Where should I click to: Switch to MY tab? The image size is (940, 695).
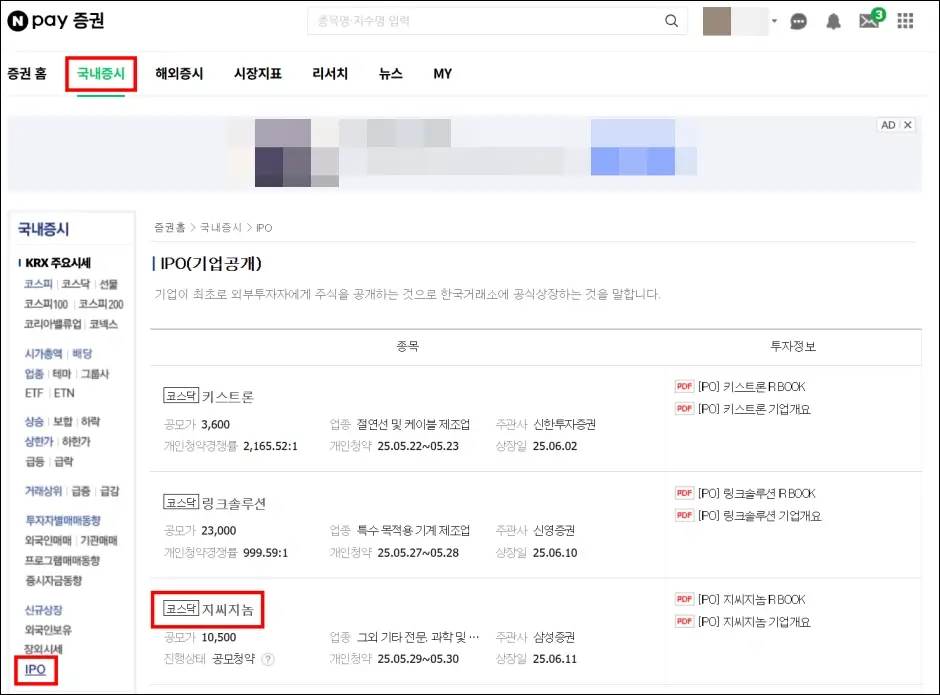pyautogui.click(x=442, y=74)
